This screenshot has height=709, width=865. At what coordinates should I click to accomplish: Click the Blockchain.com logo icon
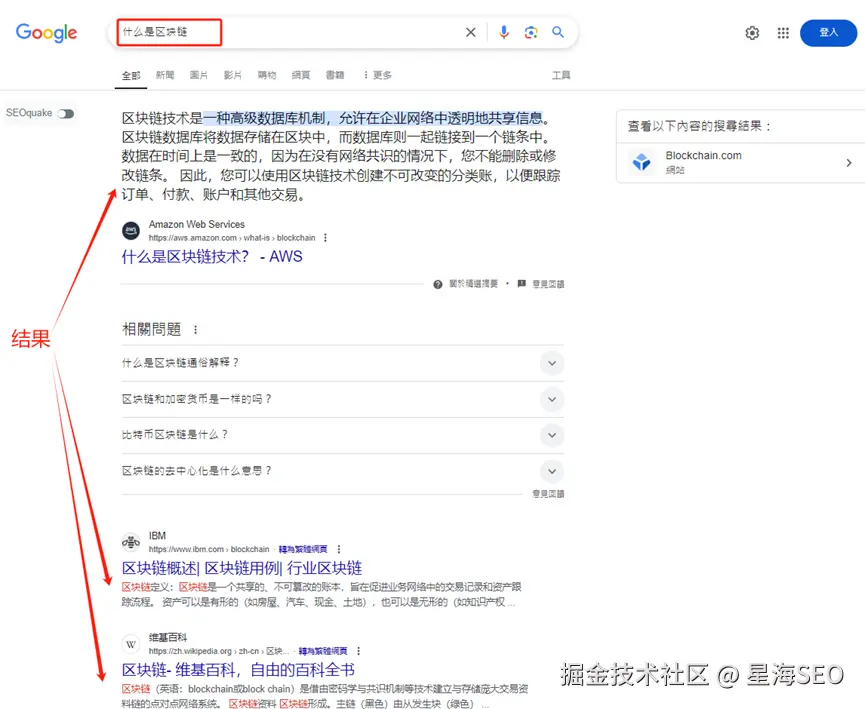(642, 162)
